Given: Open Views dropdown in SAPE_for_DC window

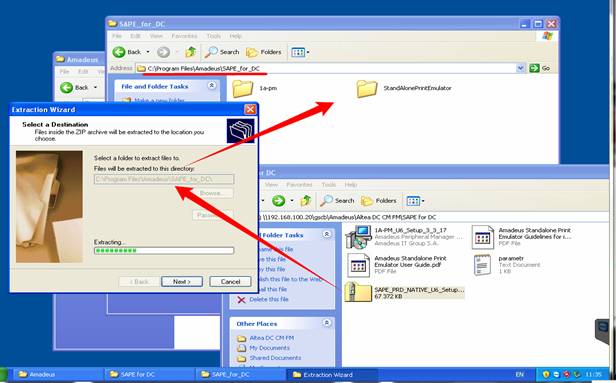Looking at the screenshot, I should [x=300, y=52].
